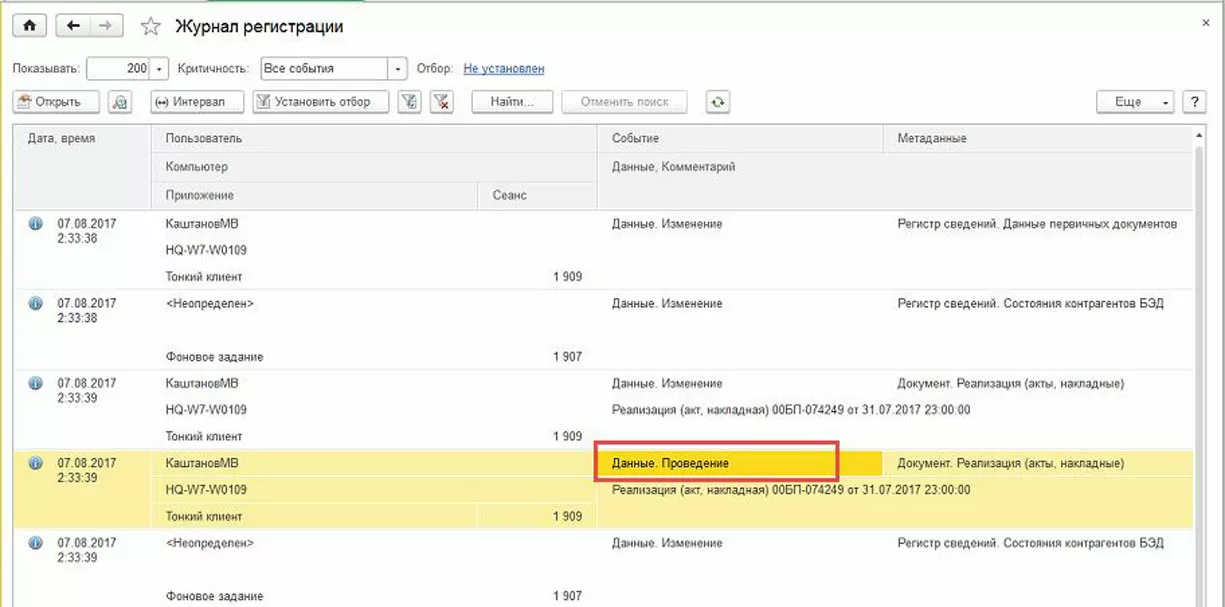
Task: Select Данные. Изменение event in last <Неопределен> row
Action: tap(667, 543)
